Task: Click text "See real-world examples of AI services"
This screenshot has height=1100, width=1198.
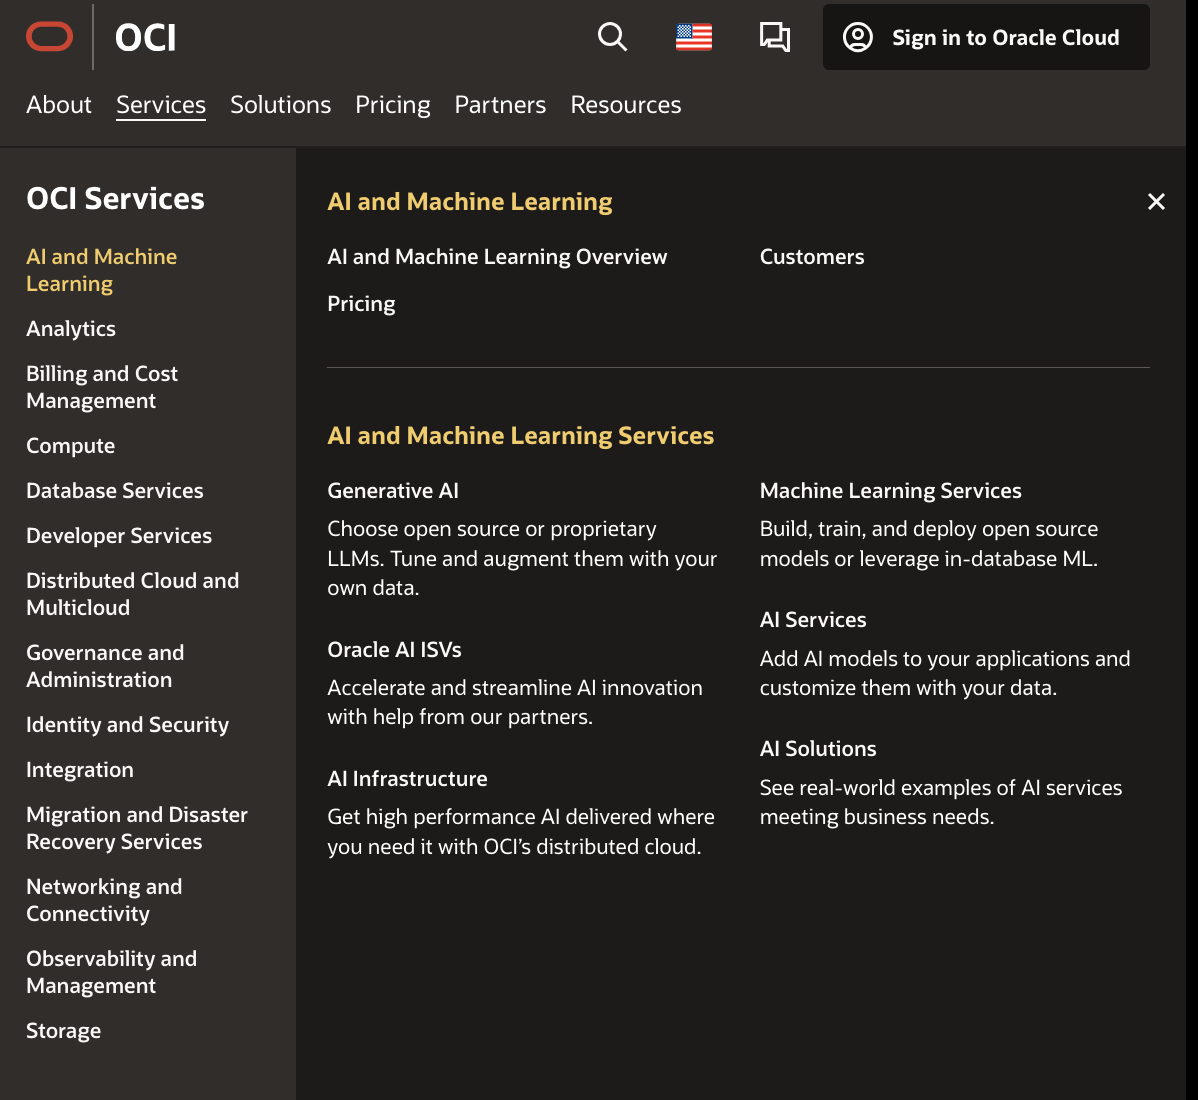Action: 941,788
